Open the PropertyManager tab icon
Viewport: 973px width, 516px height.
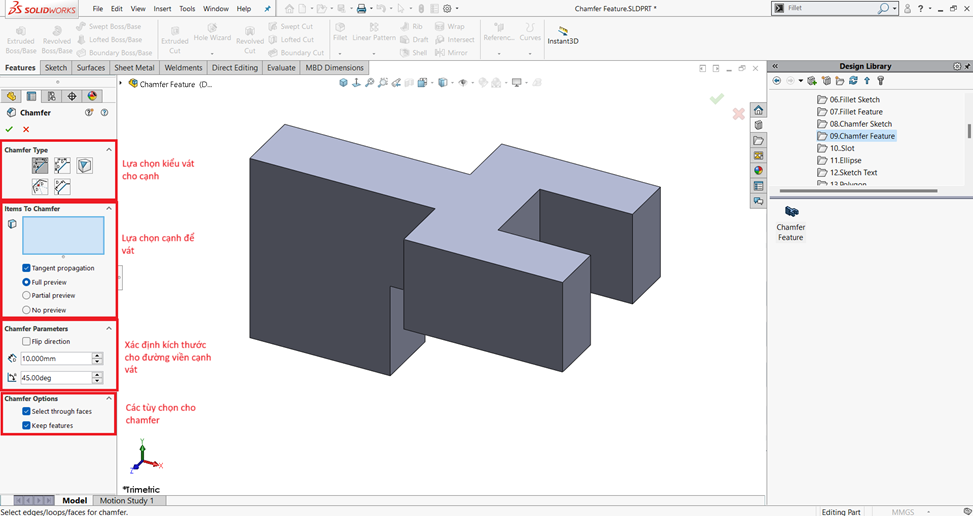click(x=32, y=96)
